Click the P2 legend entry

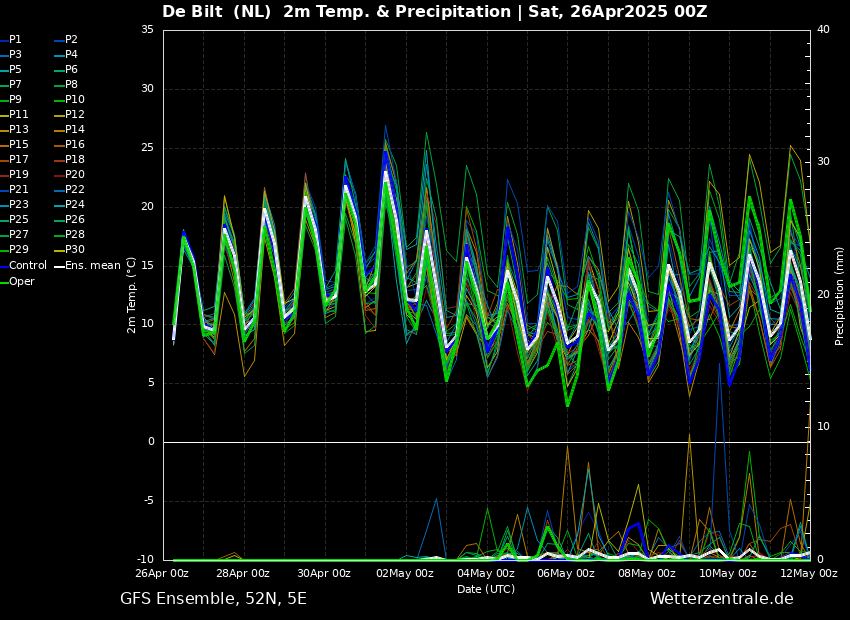67,40
